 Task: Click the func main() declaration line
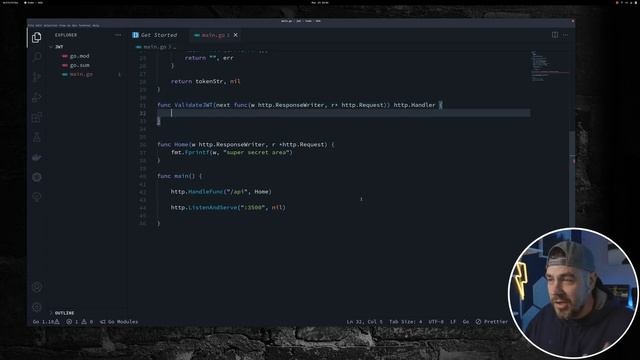tap(179, 176)
